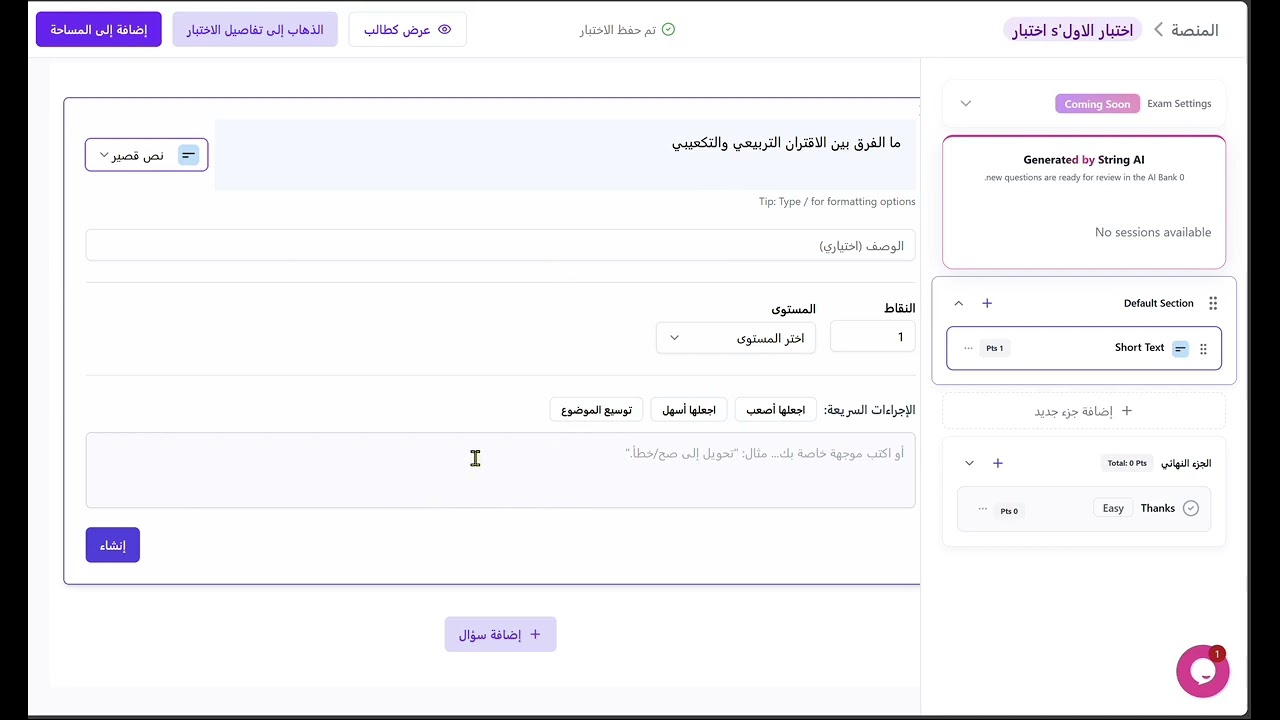Click the question text field
Screen dimensions: 1280x720
pyautogui.click(x=565, y=155)
